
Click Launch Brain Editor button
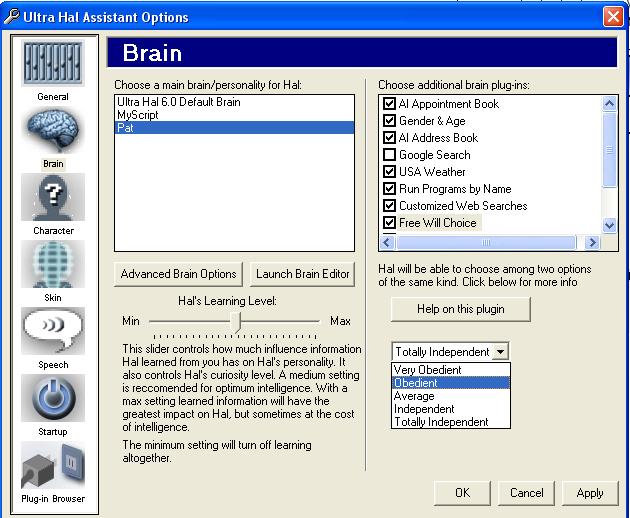[x=302, y=274]
